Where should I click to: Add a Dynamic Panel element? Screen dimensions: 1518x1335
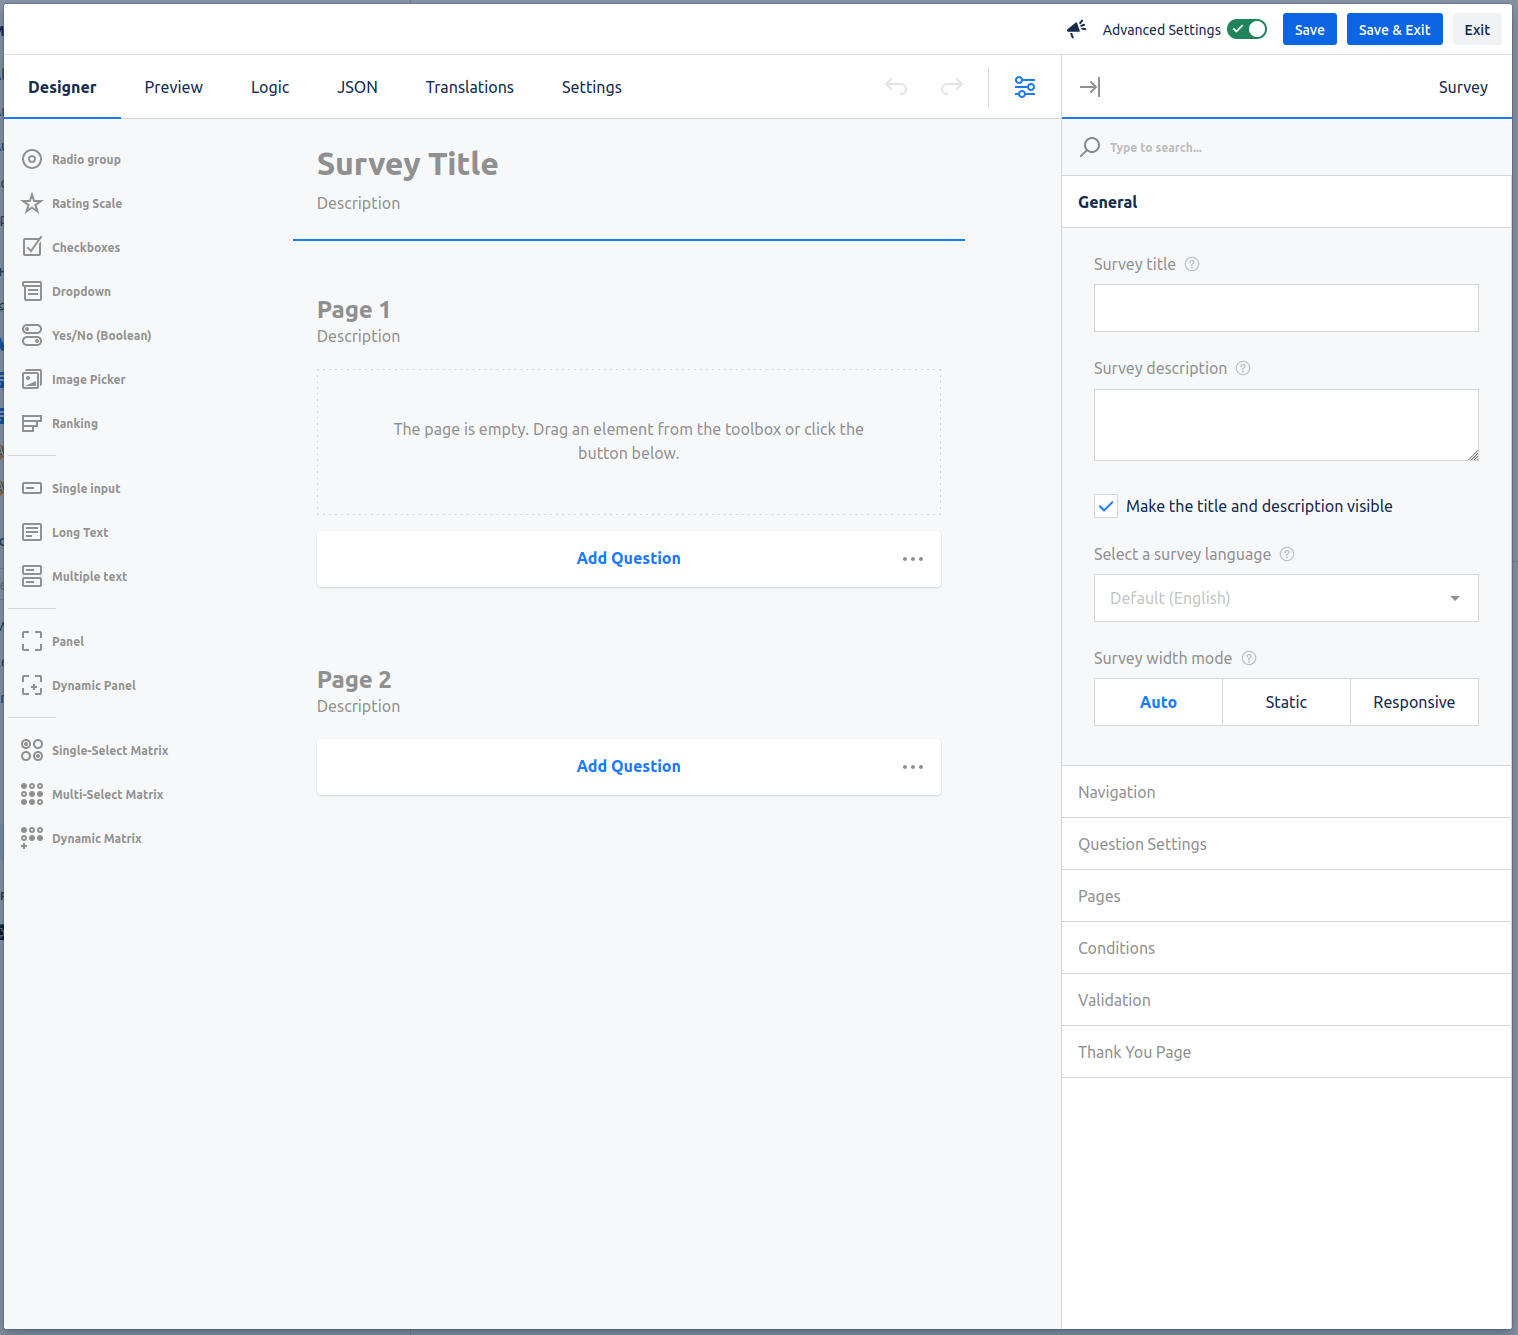click(93, 685)
